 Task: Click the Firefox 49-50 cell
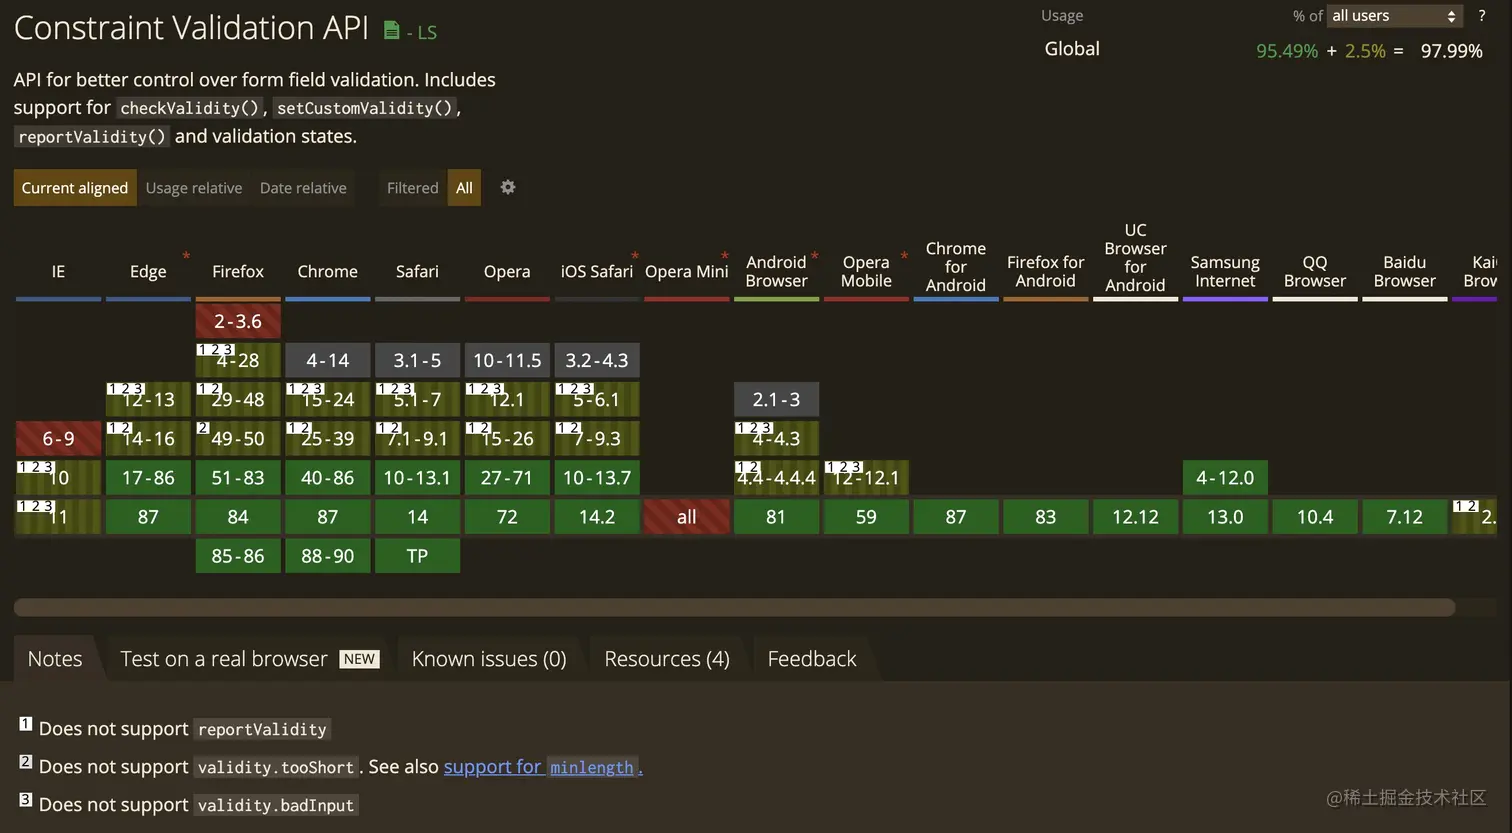point(238,438)
